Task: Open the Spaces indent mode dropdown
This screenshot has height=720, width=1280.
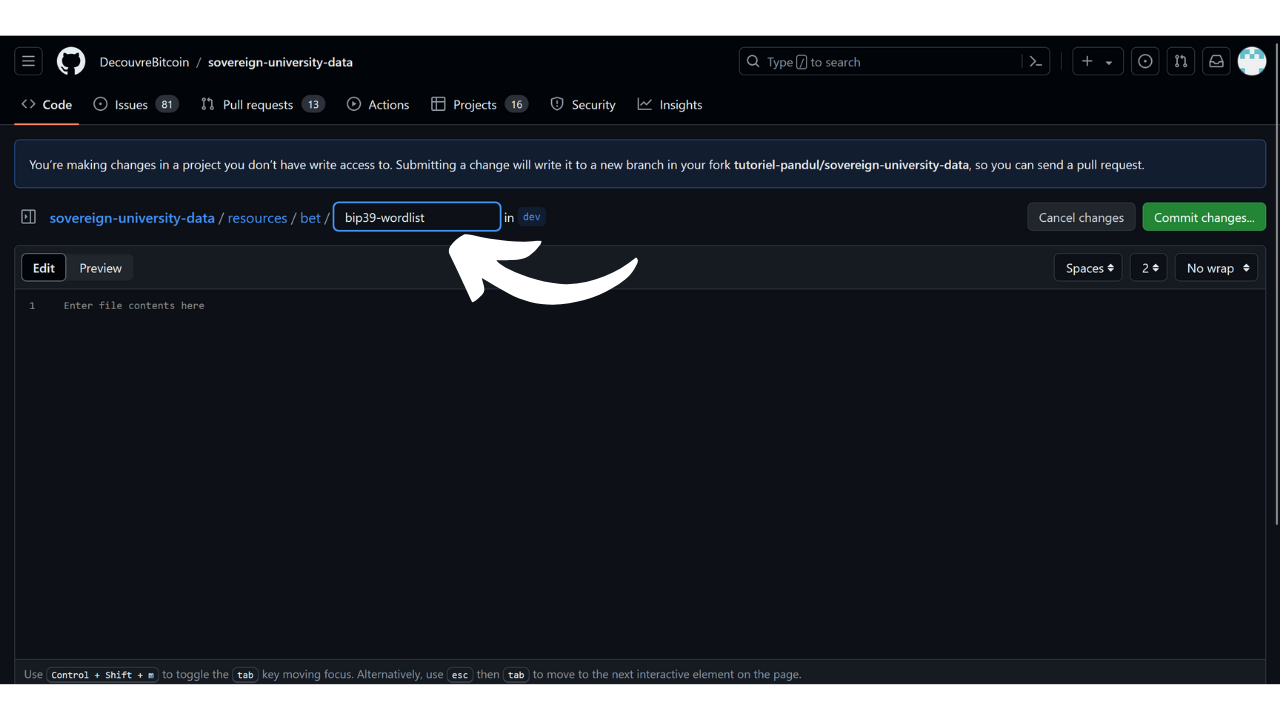Action: tap(1088, 268)
